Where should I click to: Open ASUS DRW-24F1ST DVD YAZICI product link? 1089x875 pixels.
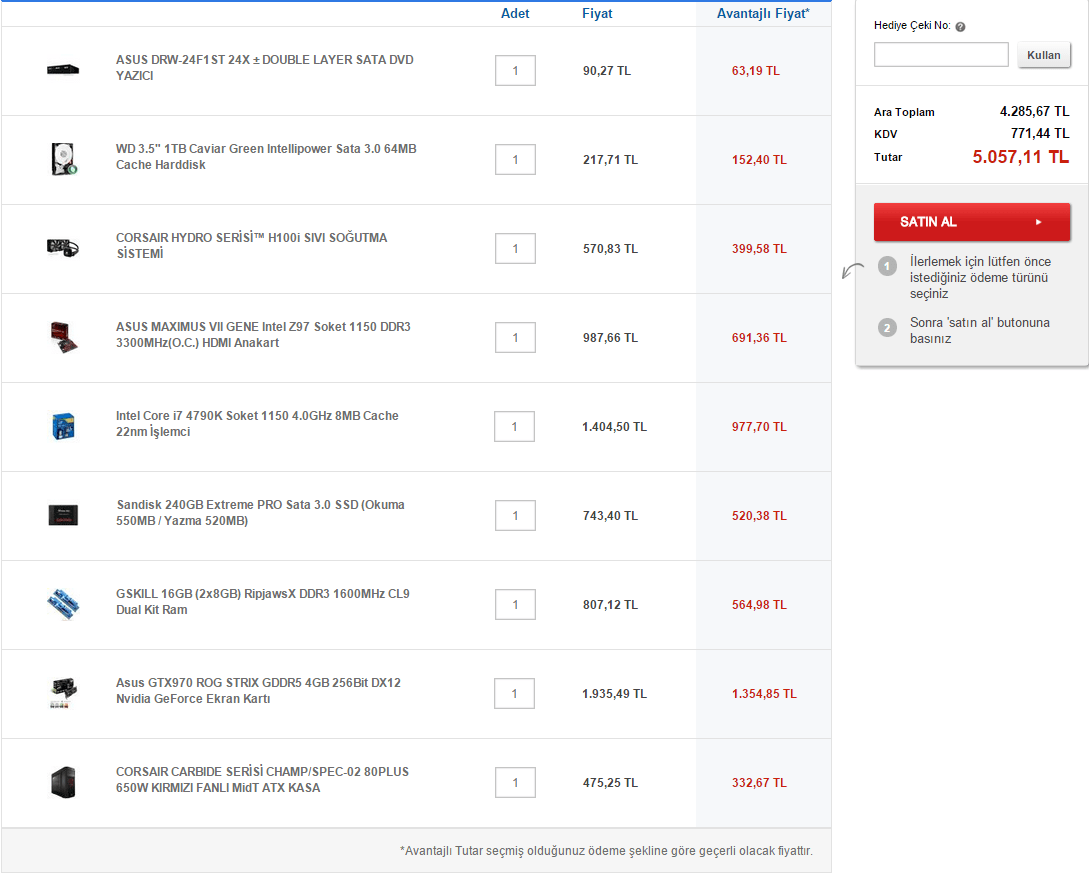point(265,67)
